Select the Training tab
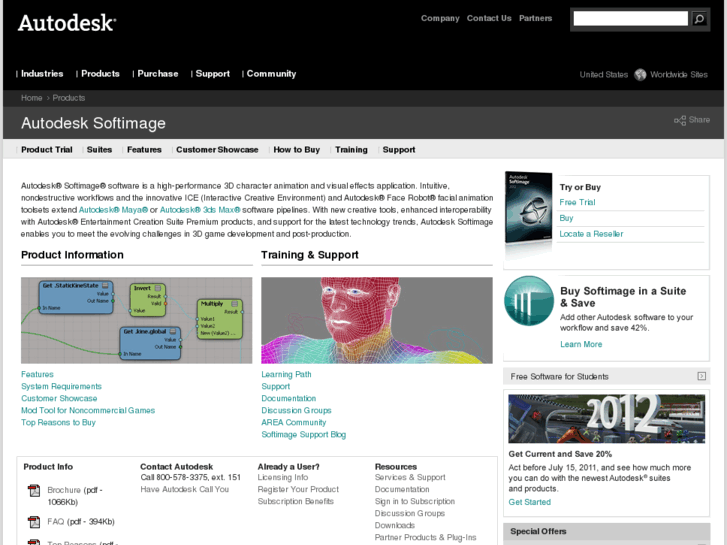The image size is (727, 545). 351,150
